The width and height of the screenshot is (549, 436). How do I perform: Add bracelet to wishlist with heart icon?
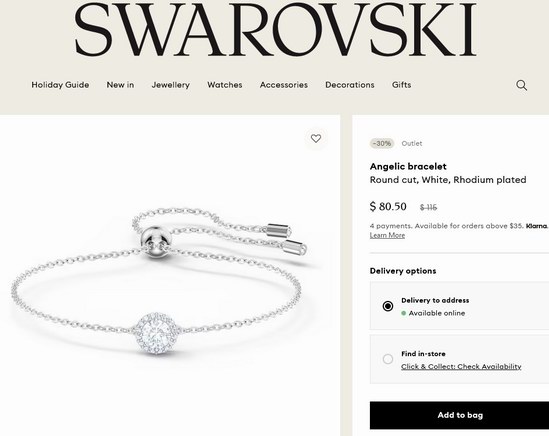[316, 138]
